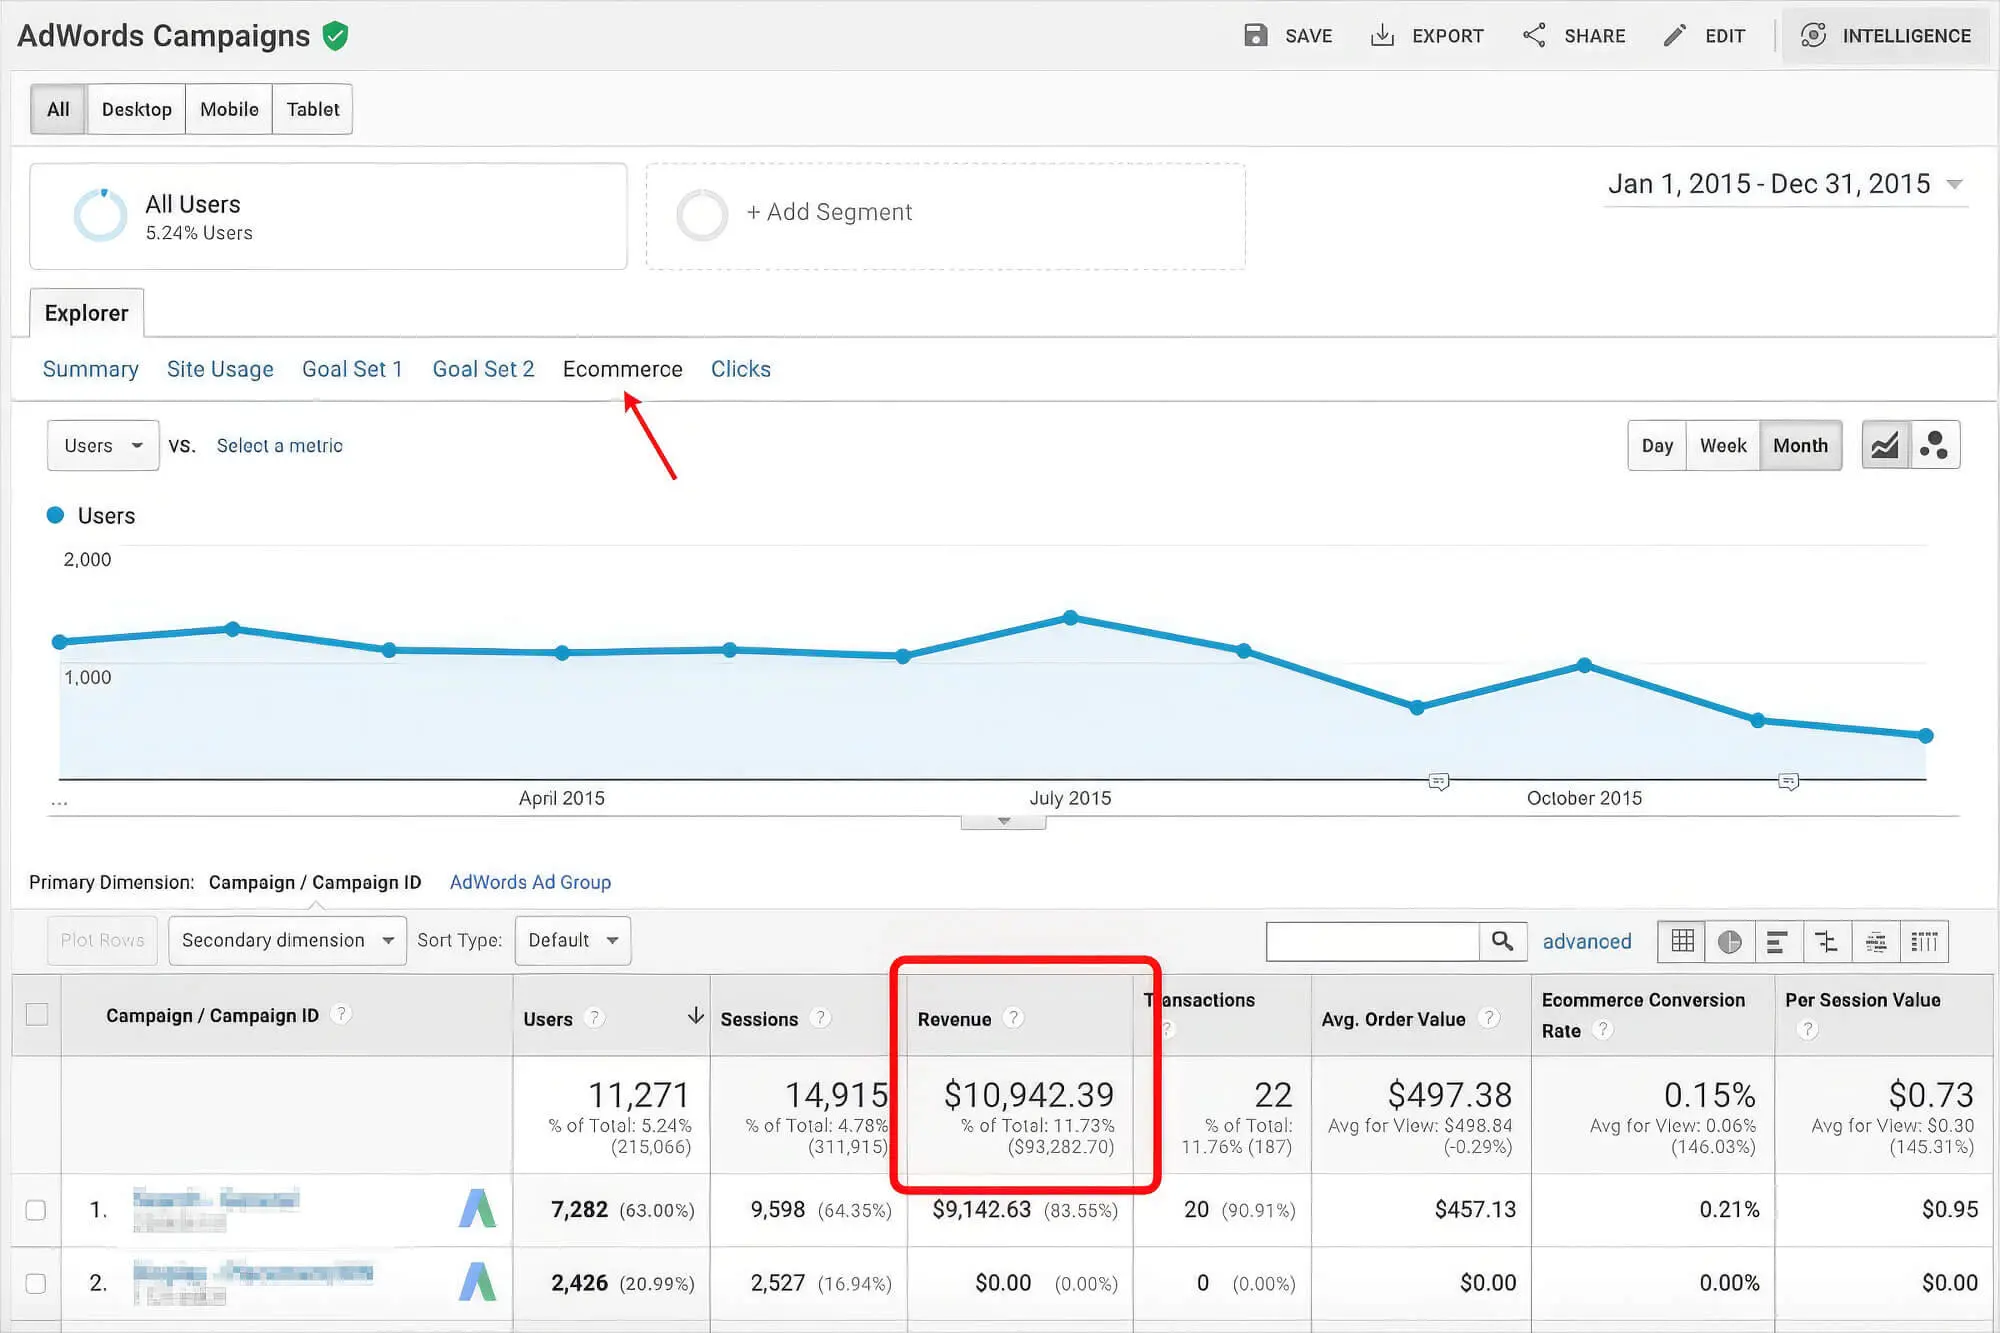
Task: Check the checkbox for campaign row 1
Action: (x=37, y=1210)
